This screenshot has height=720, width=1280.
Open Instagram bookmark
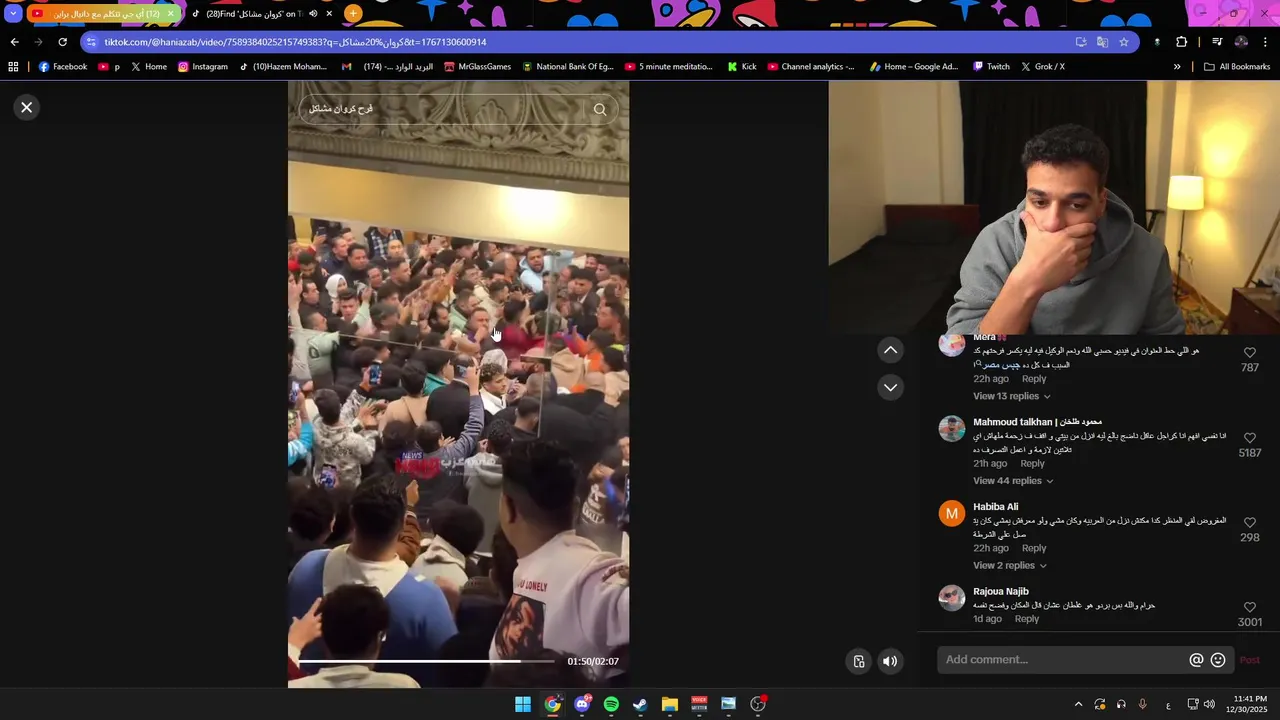click(203, 67)
